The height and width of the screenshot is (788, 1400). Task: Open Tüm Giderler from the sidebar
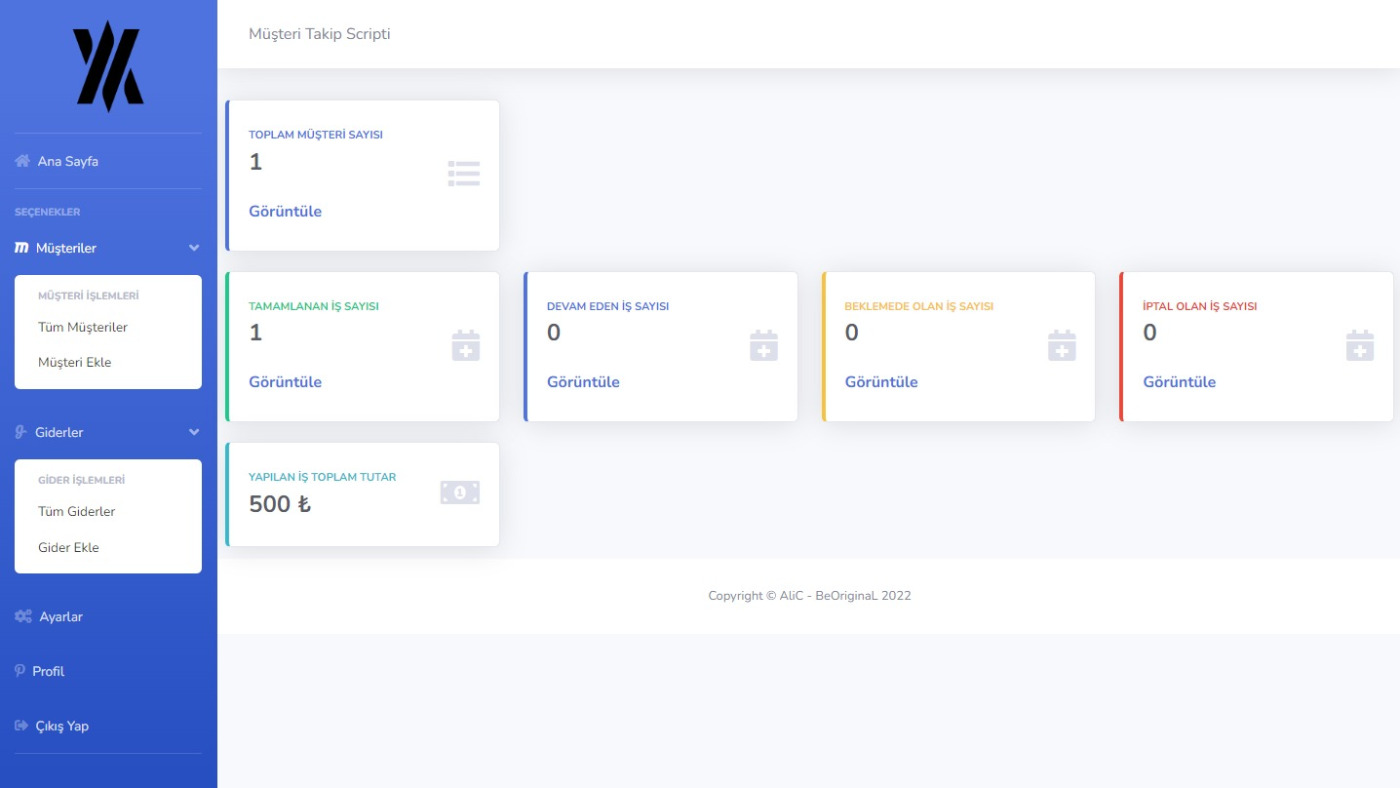point(76,511)
